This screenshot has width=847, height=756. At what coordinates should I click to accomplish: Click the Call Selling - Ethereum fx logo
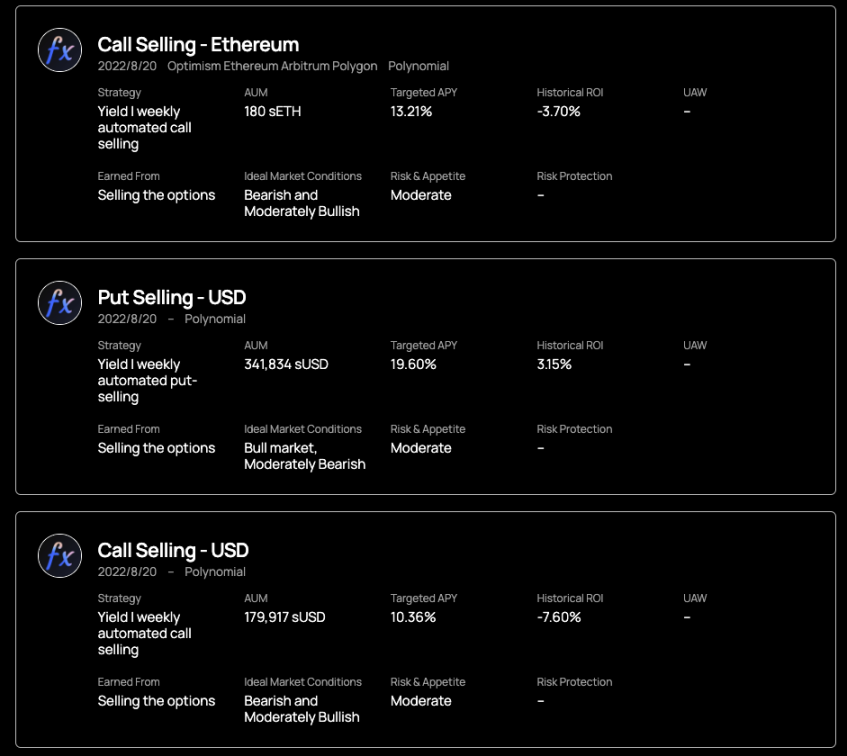(x=59, y=50)
